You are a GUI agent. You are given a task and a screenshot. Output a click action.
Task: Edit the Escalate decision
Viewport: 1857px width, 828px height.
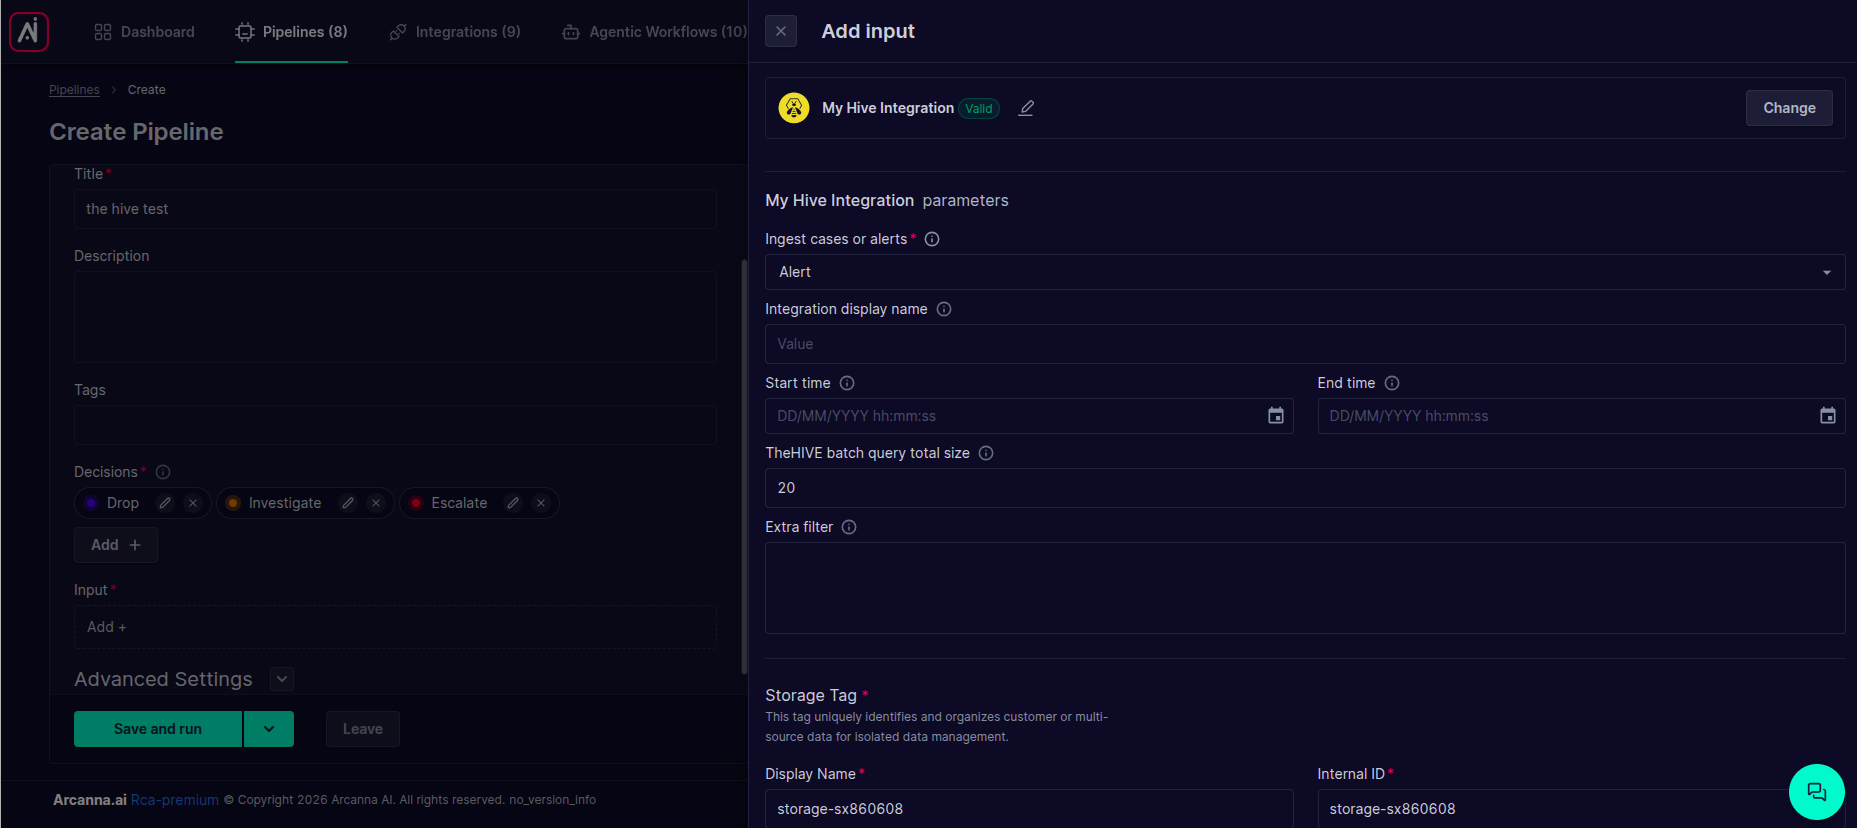tap(513, 503)
